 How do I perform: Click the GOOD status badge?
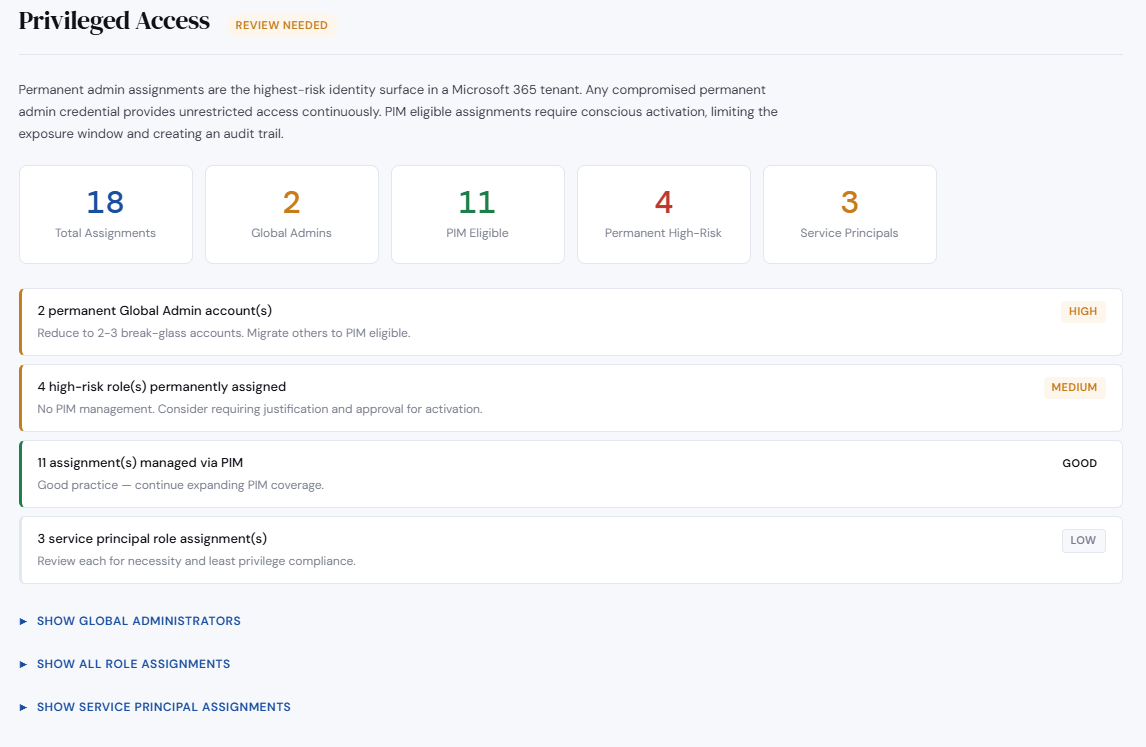(1080, 463)
